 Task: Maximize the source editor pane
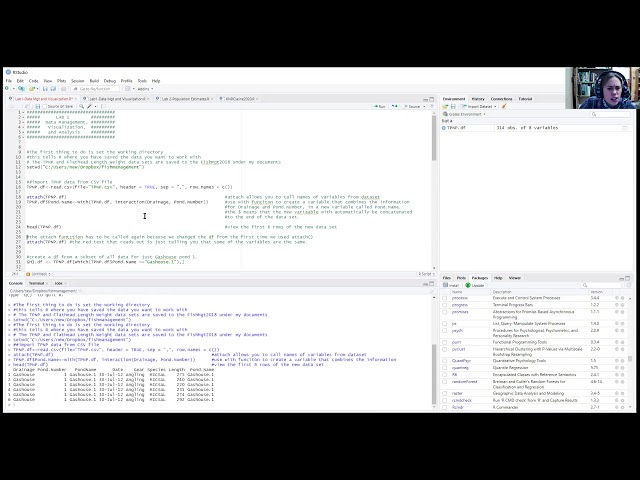[432, 99]
